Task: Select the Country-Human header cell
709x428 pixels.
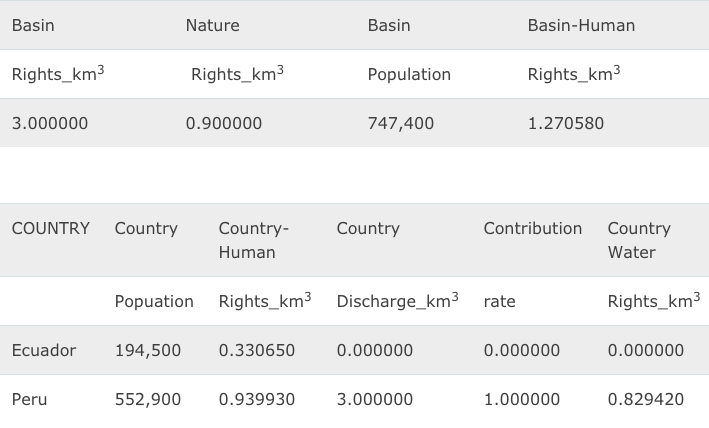Action: pos(254,240)
